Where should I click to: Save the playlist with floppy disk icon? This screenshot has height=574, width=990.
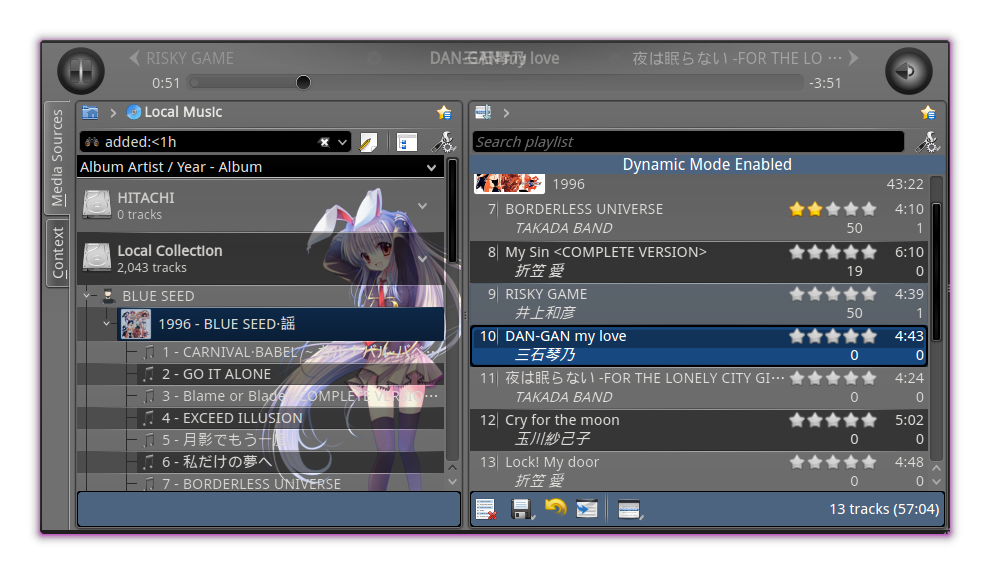coord(522,509)
